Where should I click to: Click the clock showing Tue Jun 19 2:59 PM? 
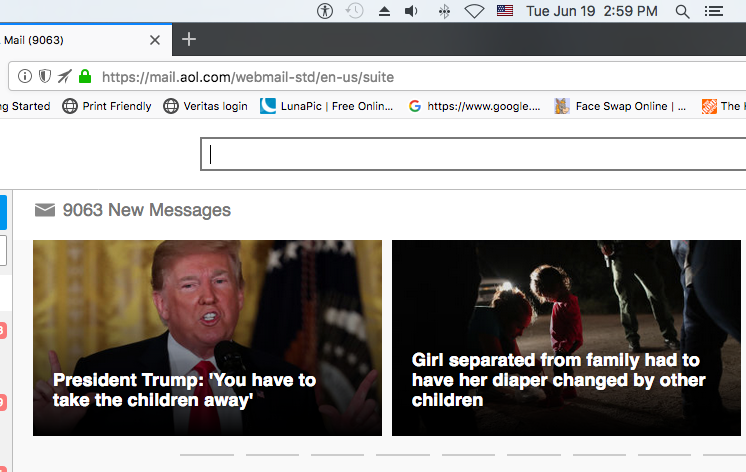(x=592, y=11)
